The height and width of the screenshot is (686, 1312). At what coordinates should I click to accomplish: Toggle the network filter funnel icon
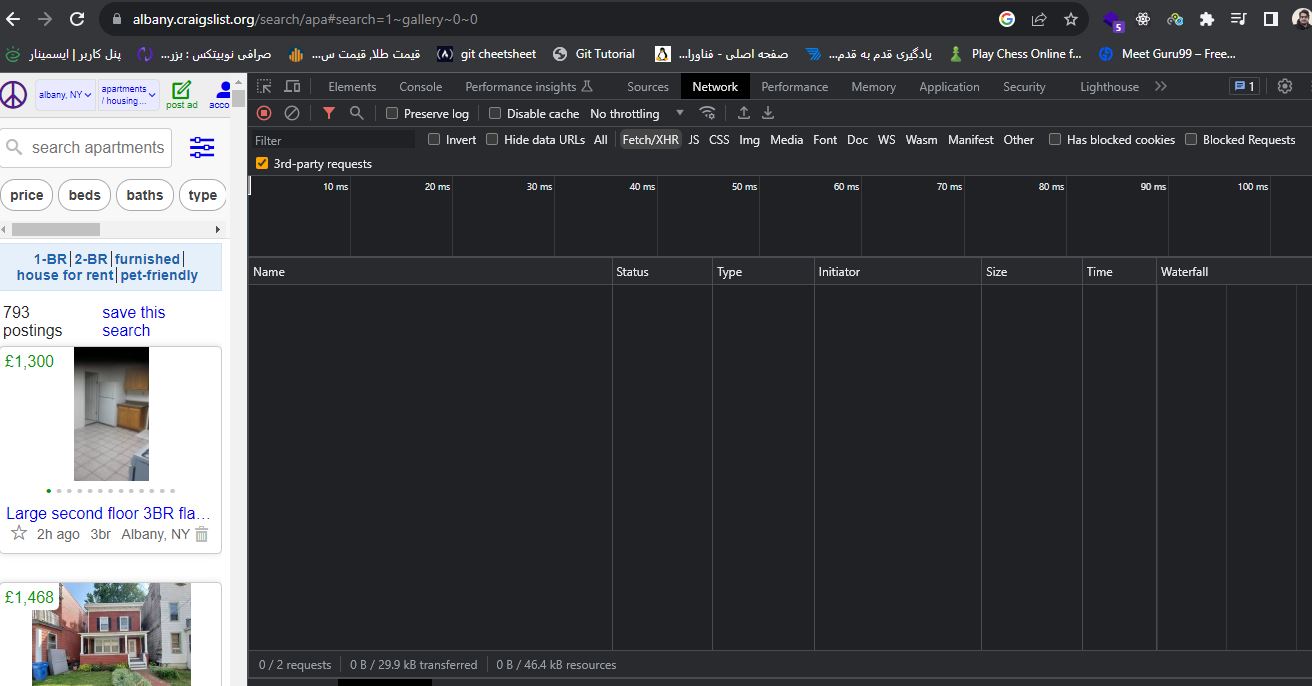329,113
